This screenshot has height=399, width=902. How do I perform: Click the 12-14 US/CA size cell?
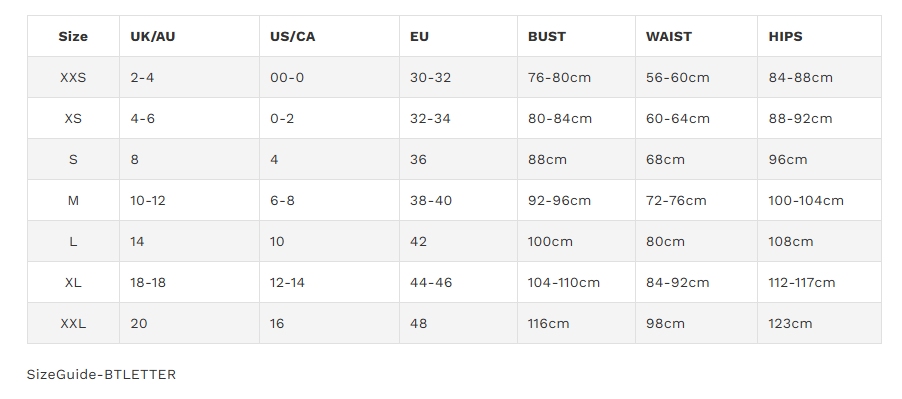(288, 282)
